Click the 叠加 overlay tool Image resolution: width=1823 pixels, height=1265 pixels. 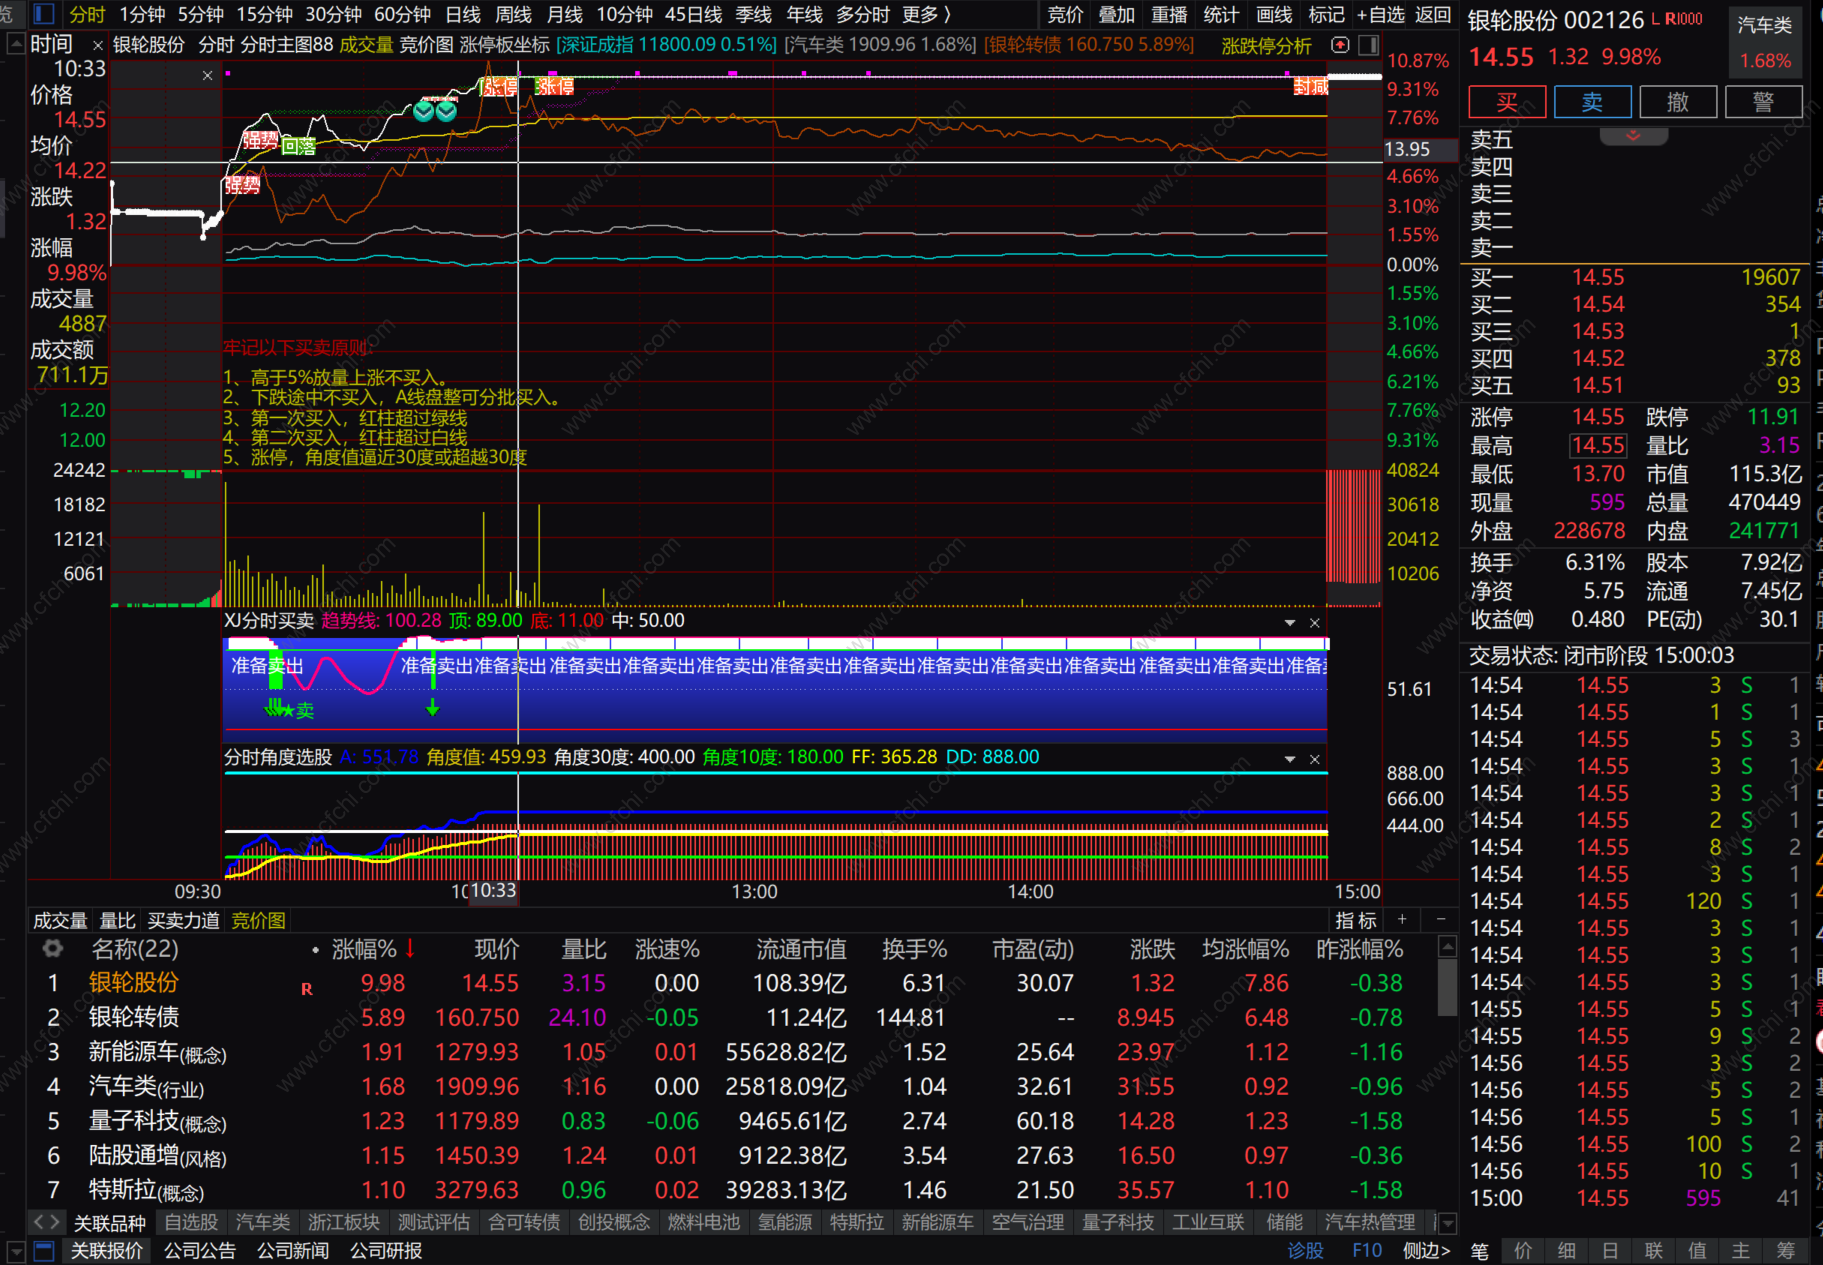pyautogui.click(x=1117, y=14)
